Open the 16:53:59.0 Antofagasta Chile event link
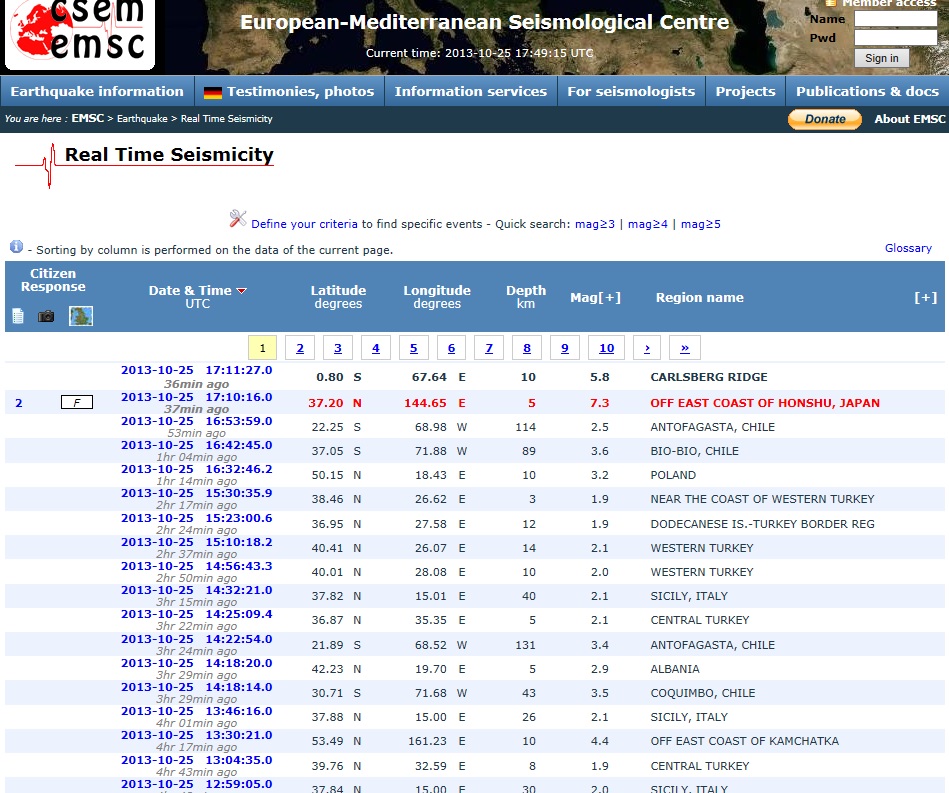949x793 pixels. click(197, 421)
